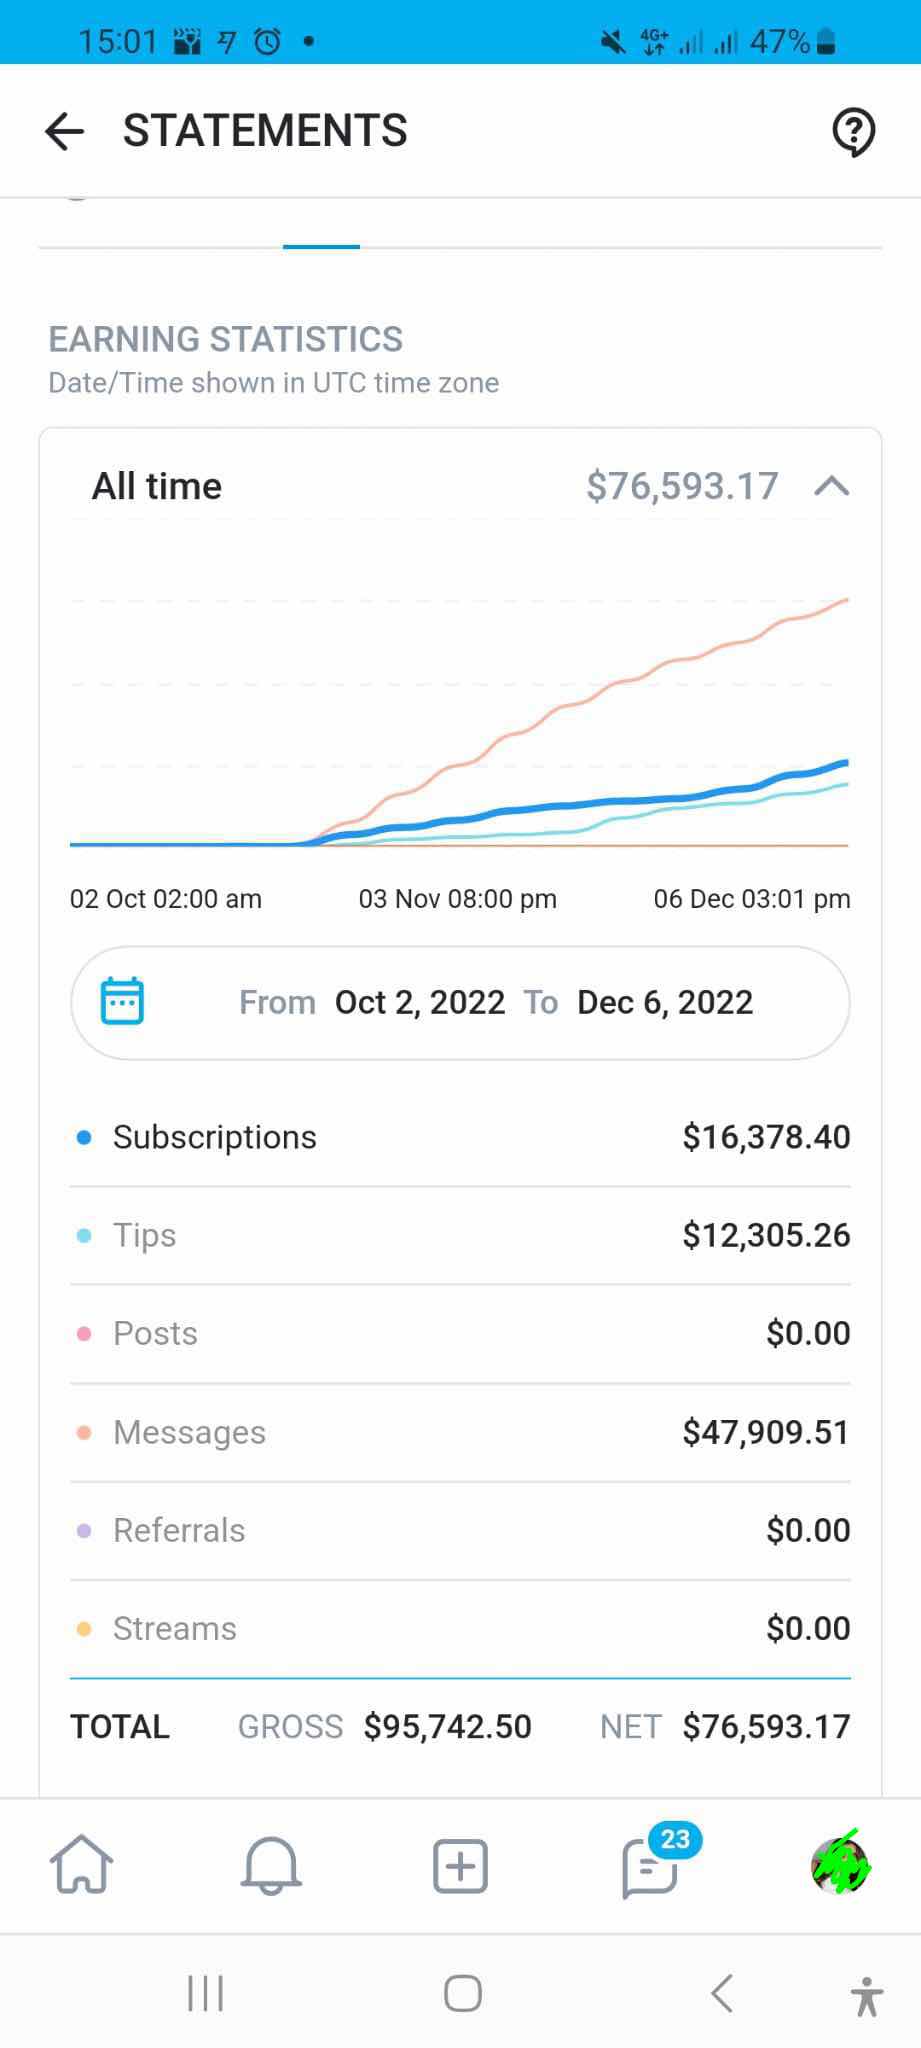
Task: Go back using the arrow icon
Action: coord(64,131)
